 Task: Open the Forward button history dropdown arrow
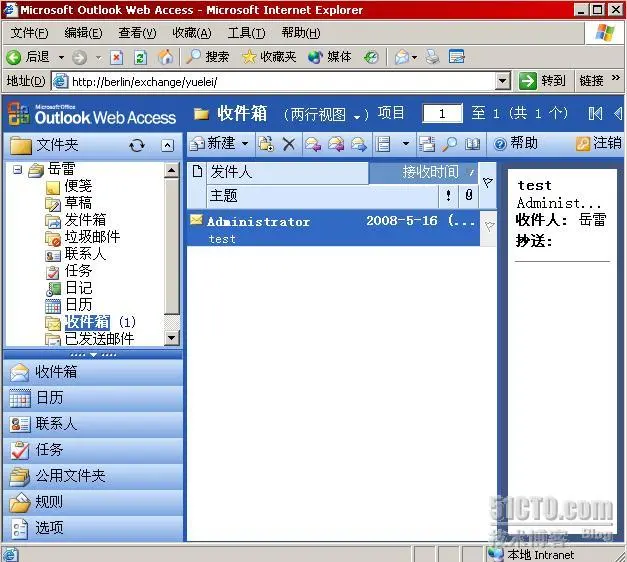pos(98,58)
